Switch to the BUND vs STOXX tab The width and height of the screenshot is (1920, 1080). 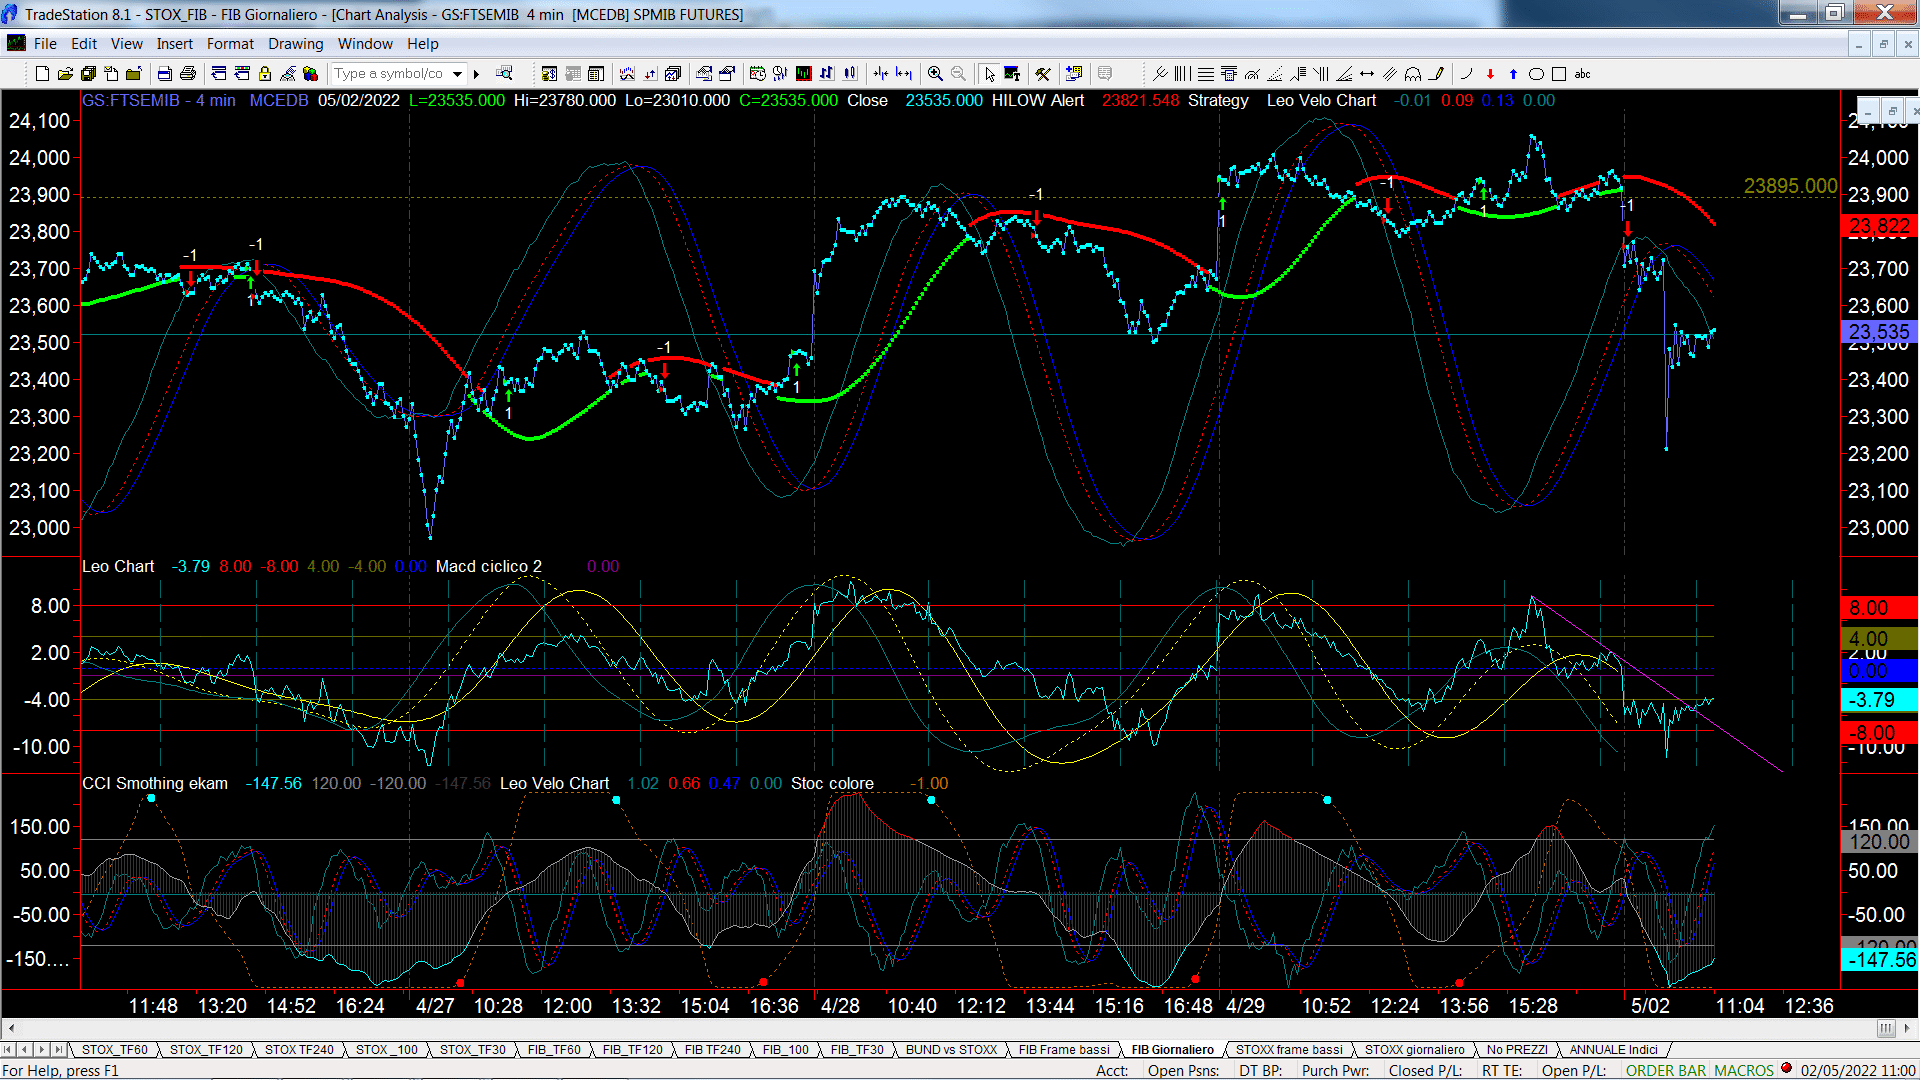[x=951, y=1049]
